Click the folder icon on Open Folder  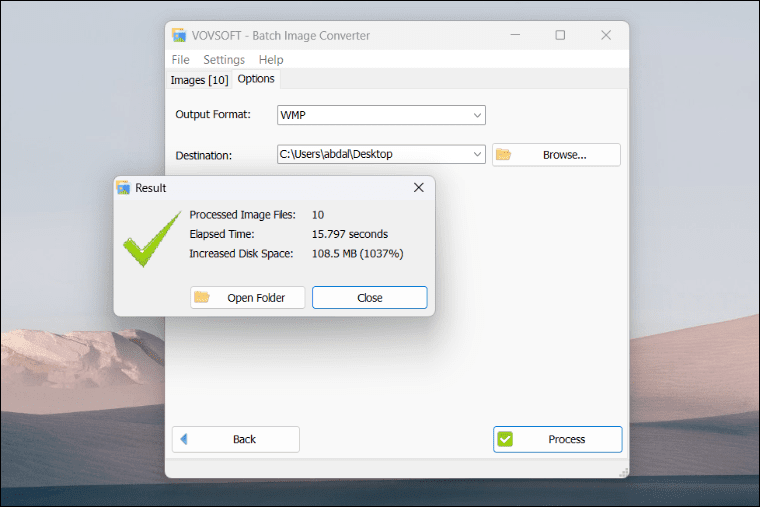point(202,297)
